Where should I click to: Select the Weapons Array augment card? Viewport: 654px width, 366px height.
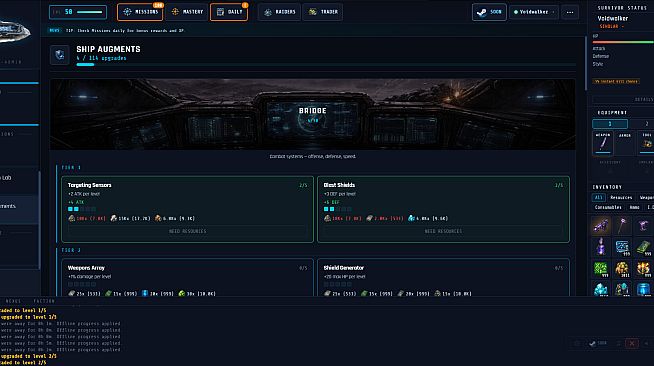point(187,278)
